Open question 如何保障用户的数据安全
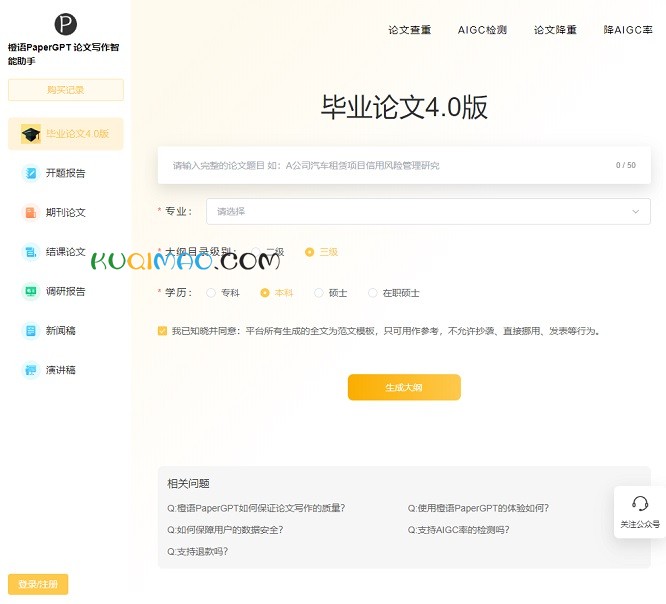The height and width of the screenshot is (604, 666). tap(225, 530)
